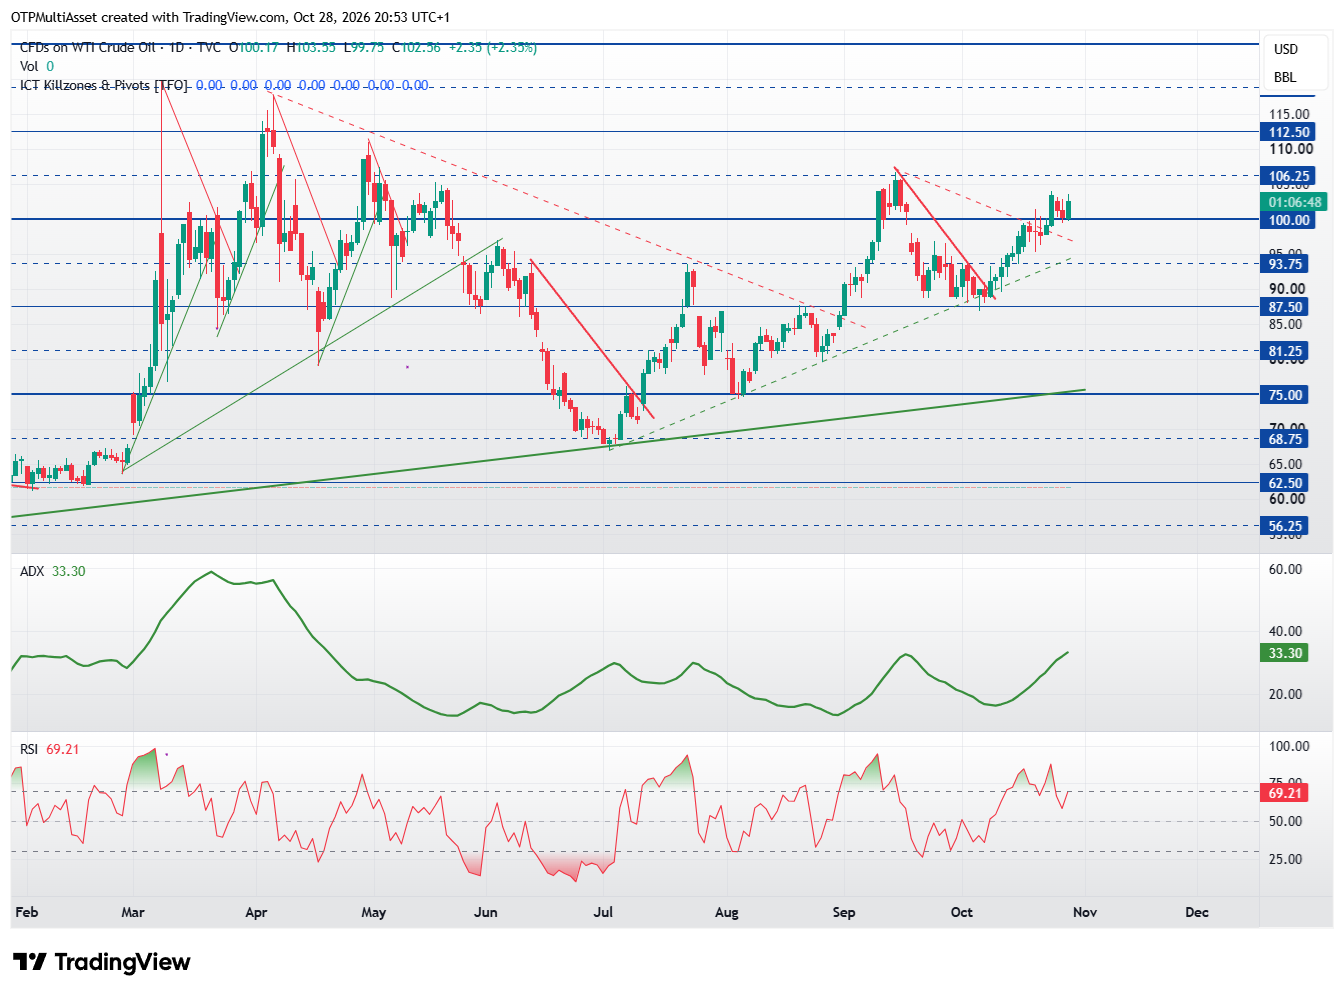Click the USD currency label
Image resolution: width=1344 pixels, height=996 pixels.
pos(1285,49)
